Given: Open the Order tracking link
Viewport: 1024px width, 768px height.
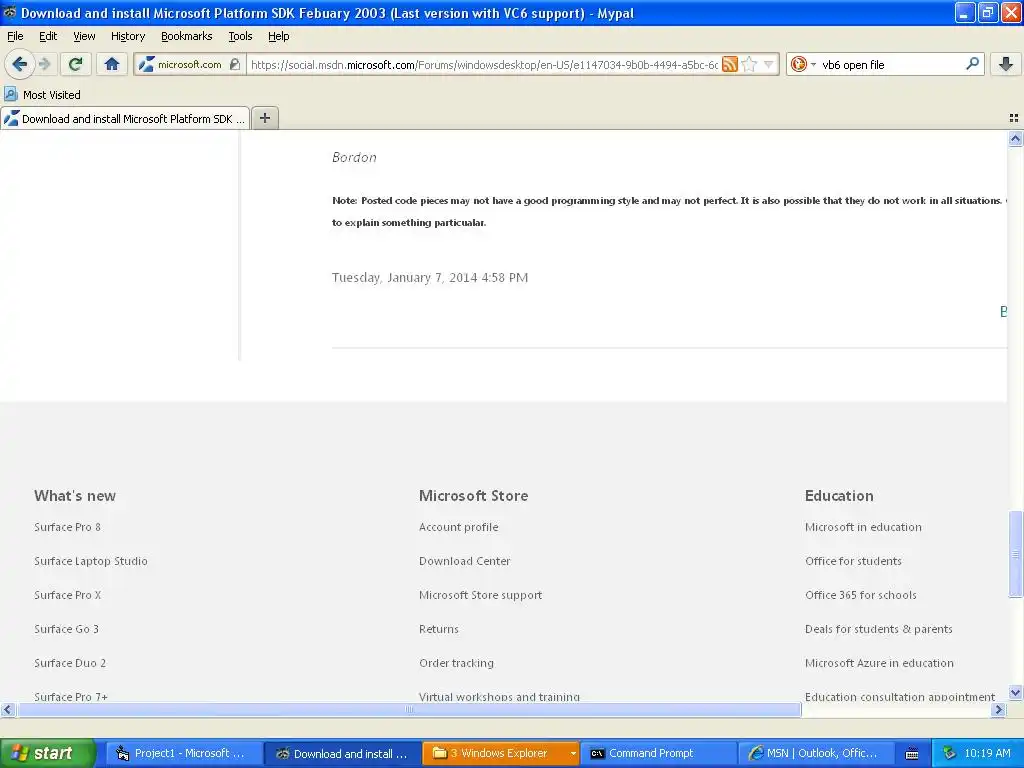Looking at the screenshot, I should point(456,663).
